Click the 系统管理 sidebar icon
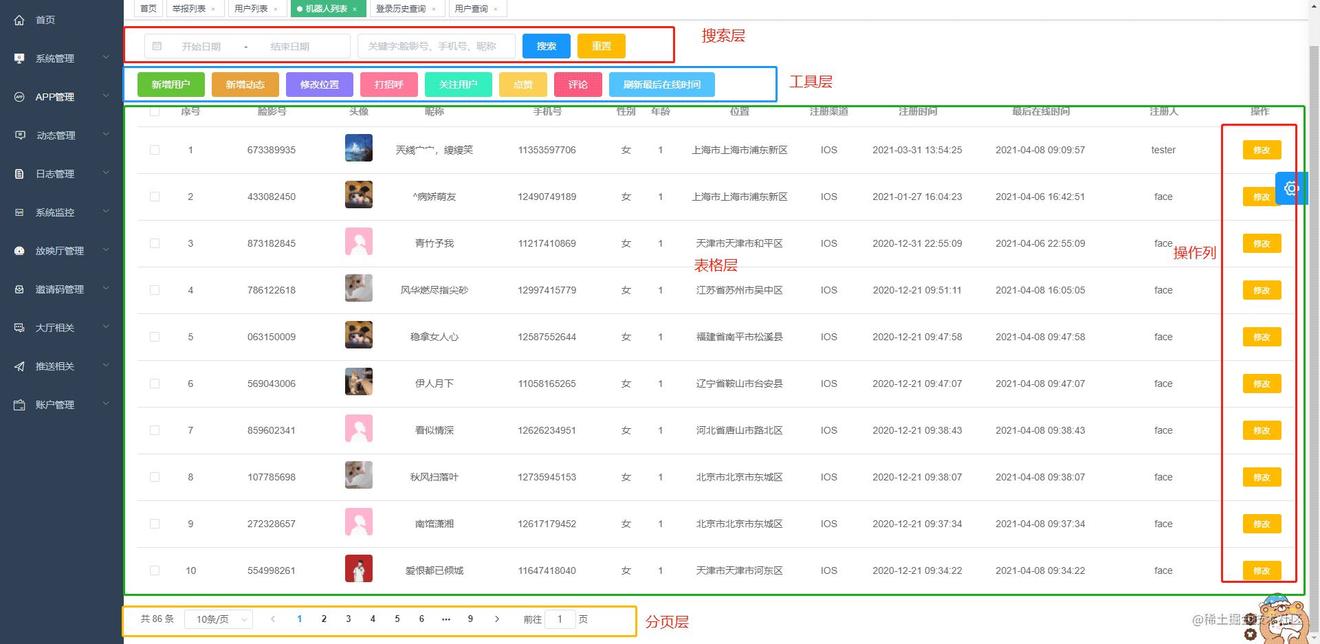1320x644 pixels. click(x=19, y=58)
